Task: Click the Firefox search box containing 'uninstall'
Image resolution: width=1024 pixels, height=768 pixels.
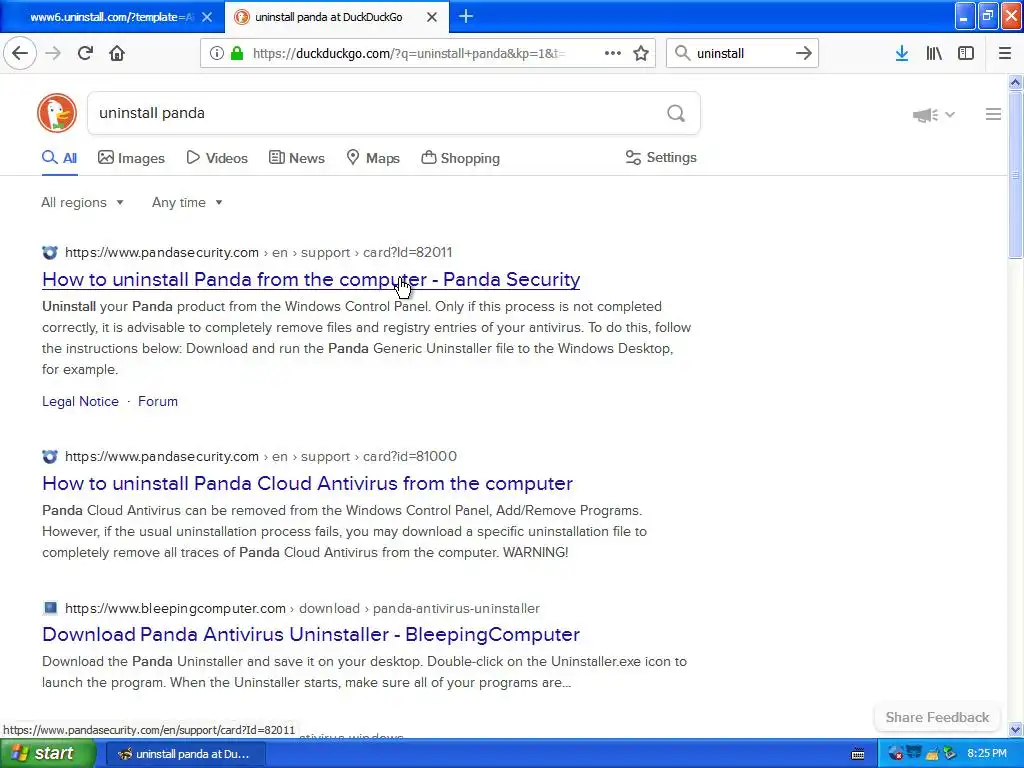Action: [x=741, y=54]
